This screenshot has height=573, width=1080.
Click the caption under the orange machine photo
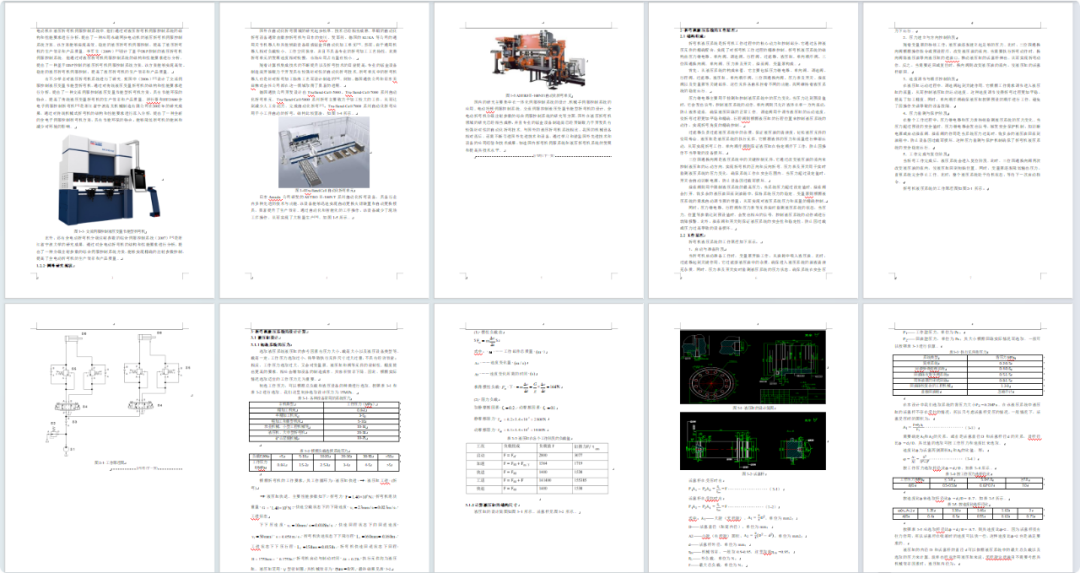(x=539, y=95)
